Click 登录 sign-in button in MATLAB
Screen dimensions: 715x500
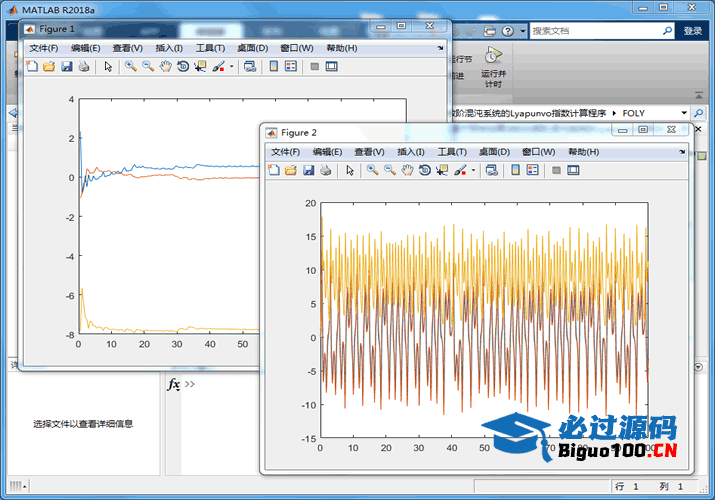[693, 31]
